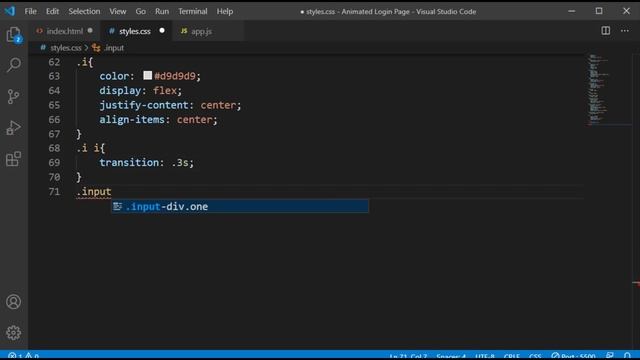Click the '#d9d9d9' hex value text
640x360 pixels.
pyautogui.click(x=175, y=76)
